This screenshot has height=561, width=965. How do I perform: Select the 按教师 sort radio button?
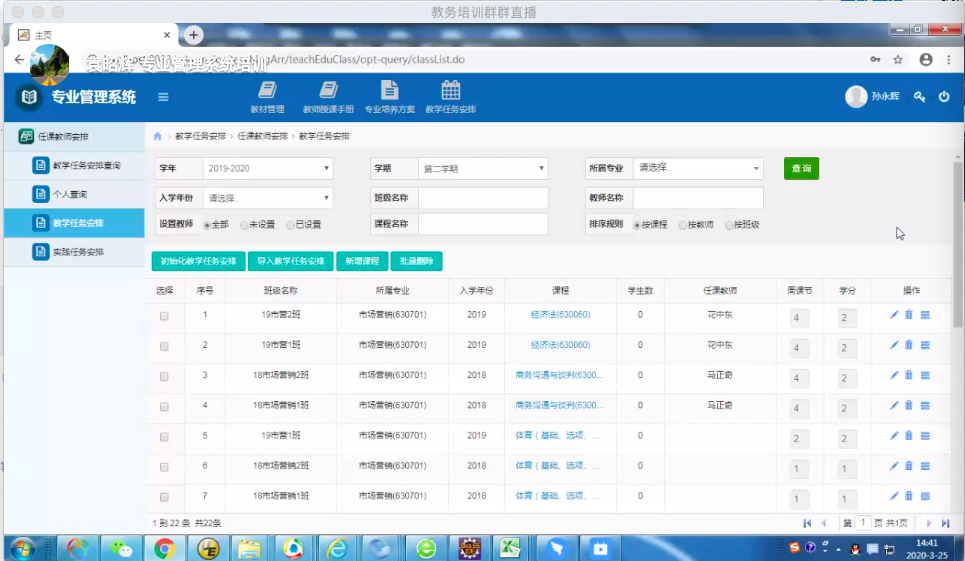pyautogui.click(x=683, y=225)
